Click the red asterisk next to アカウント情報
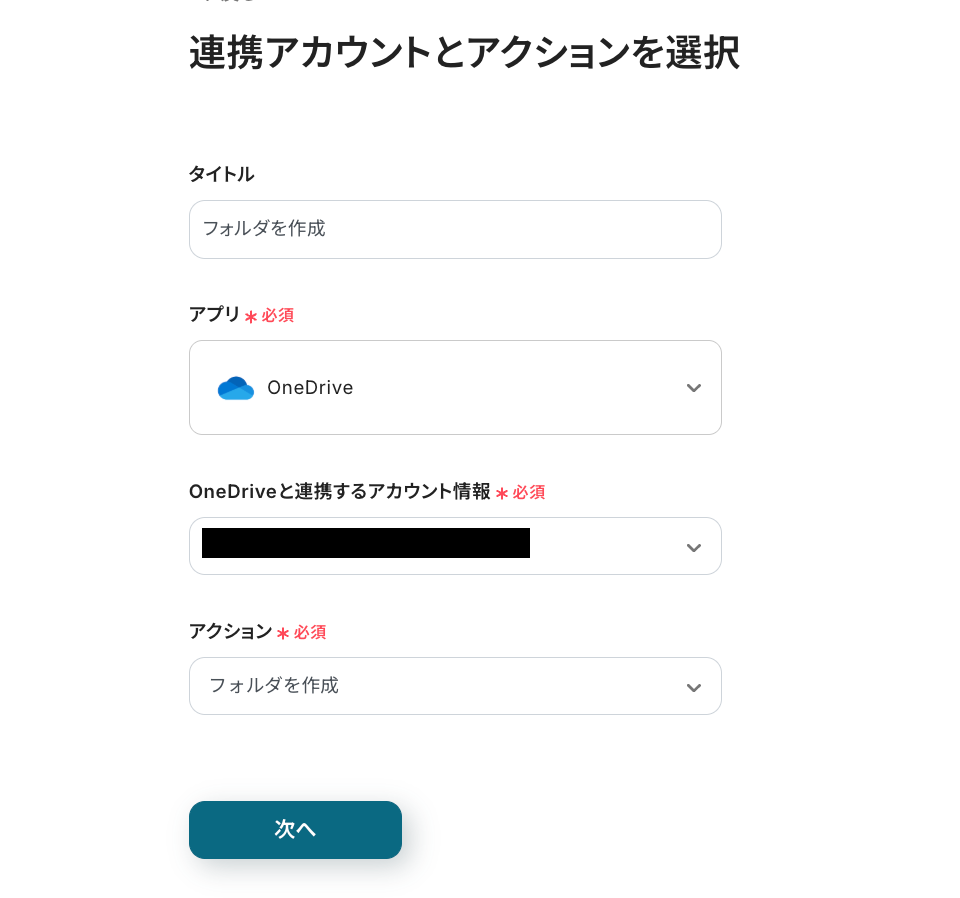Screen dimensions: 960x898 tap(502, 494)
